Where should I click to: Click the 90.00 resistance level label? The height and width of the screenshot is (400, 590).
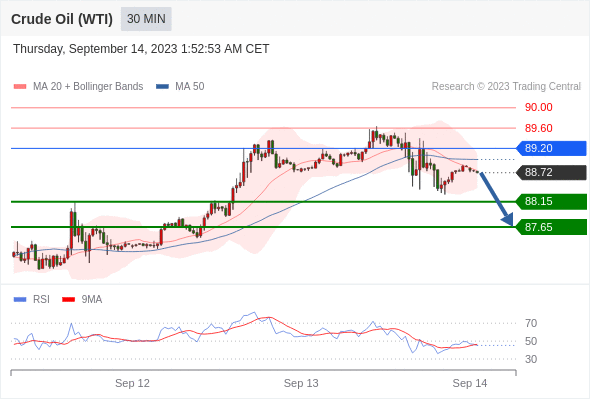[x=538, y=108]
